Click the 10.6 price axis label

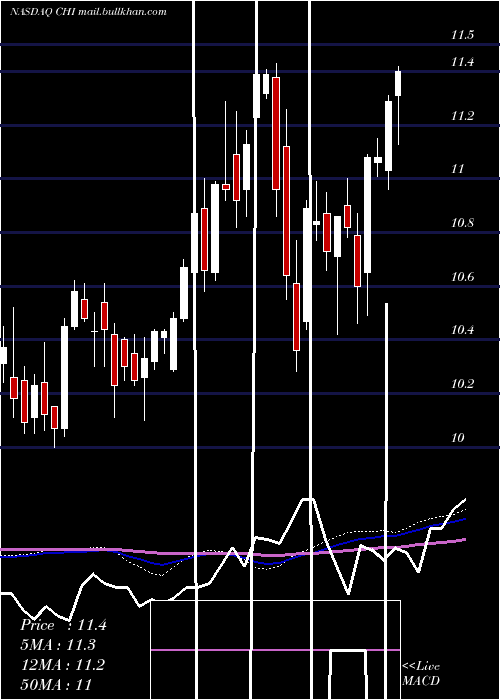pos(462,277)
